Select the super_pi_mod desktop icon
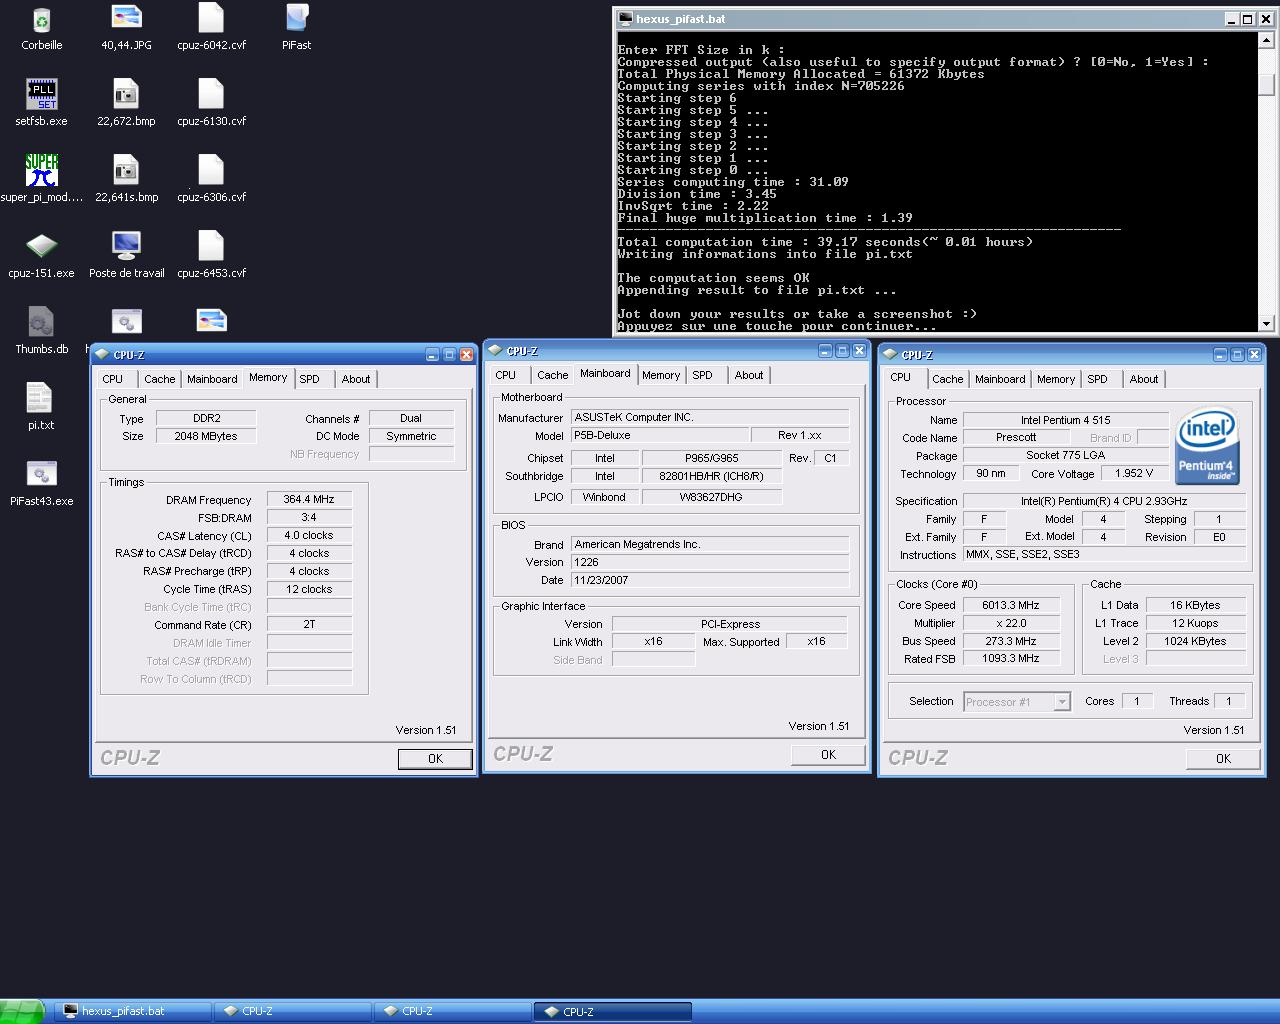The image size is (1280, 1024). click(41, 170)
